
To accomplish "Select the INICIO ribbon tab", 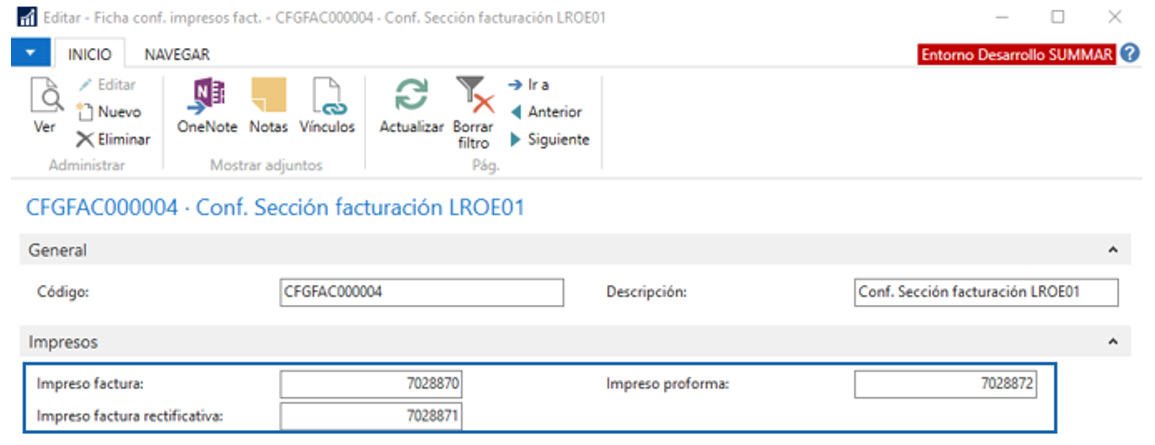I will 90,54.
